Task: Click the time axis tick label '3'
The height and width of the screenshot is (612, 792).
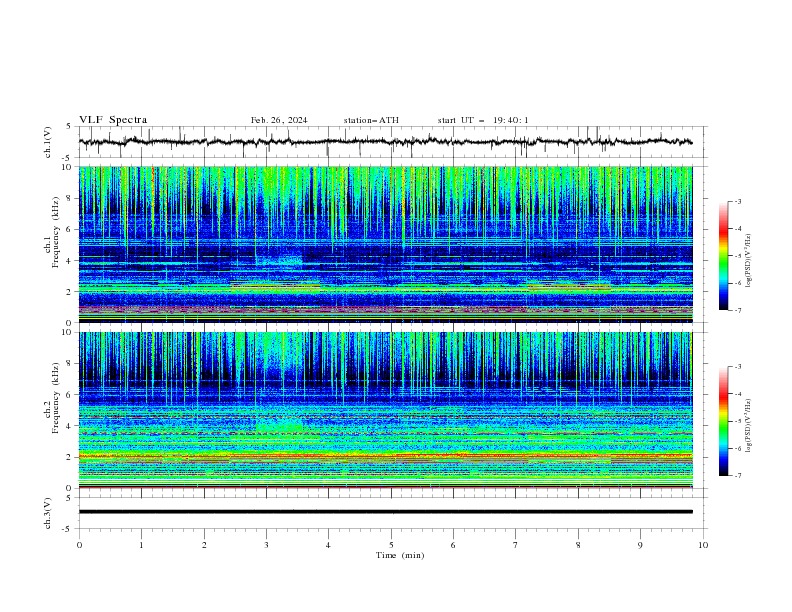Action: pyautogui.click(x=266, y=545)
